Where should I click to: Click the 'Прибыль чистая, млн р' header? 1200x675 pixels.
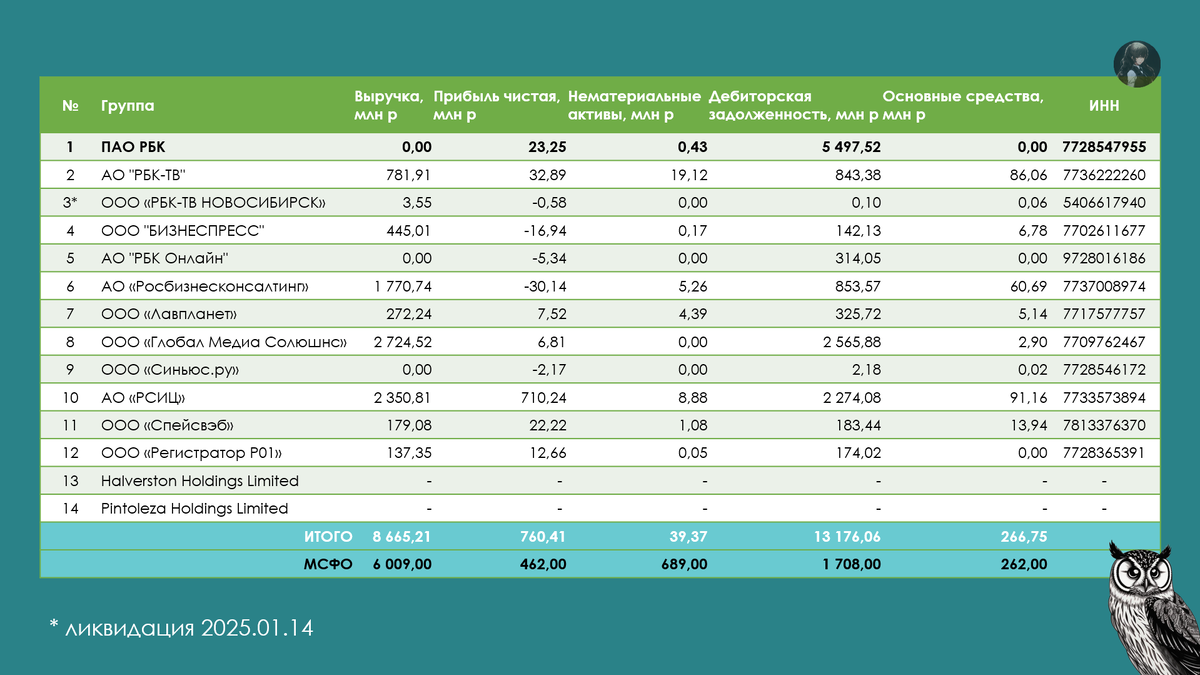pyautogui.click(x=496, y=106)
